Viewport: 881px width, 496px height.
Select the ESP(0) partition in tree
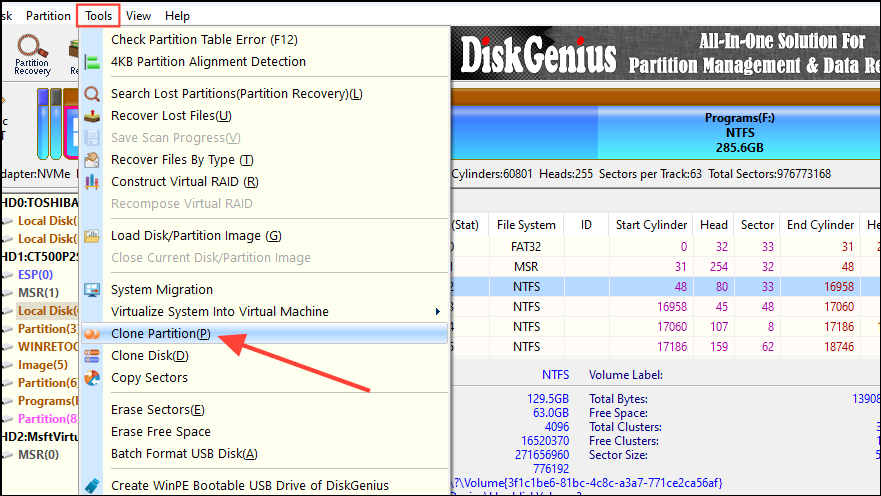(x=35, y=275)
